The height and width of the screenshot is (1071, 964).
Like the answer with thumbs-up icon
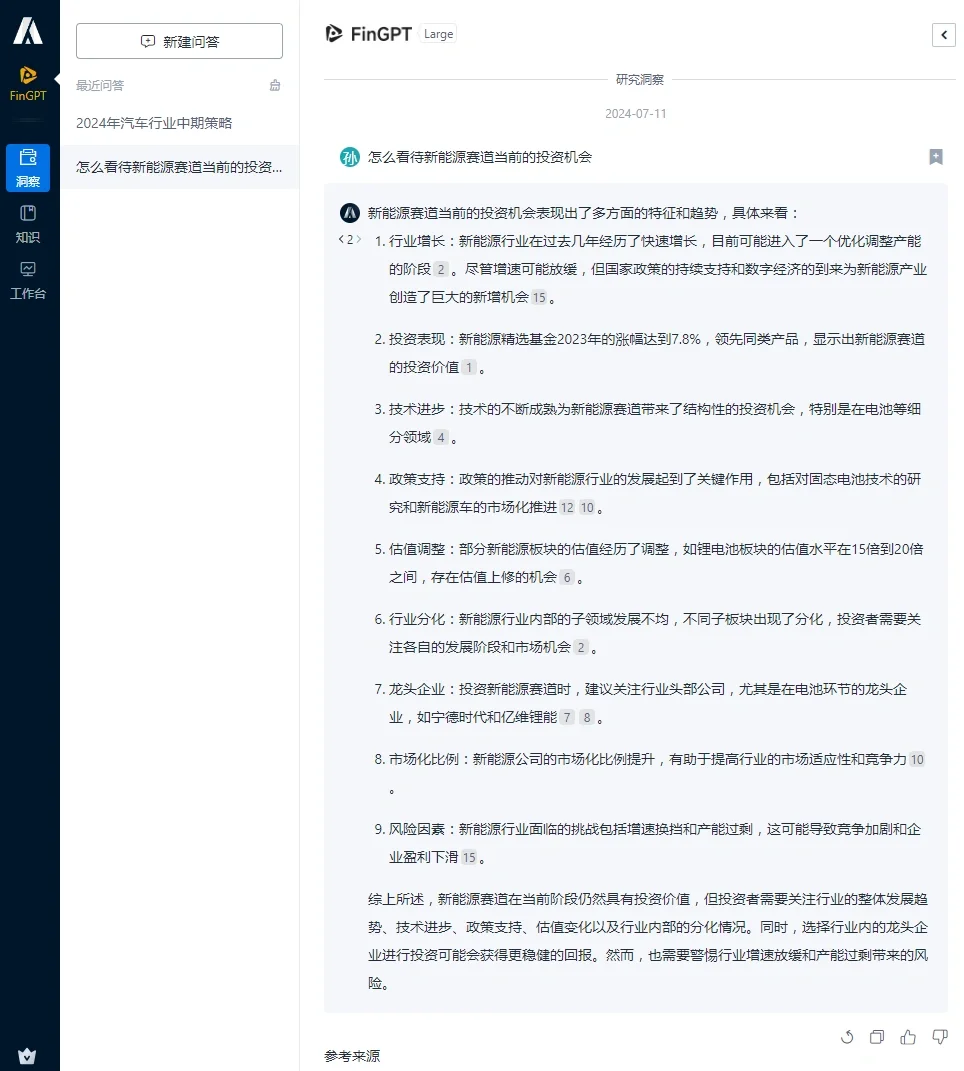(908, 1037)
